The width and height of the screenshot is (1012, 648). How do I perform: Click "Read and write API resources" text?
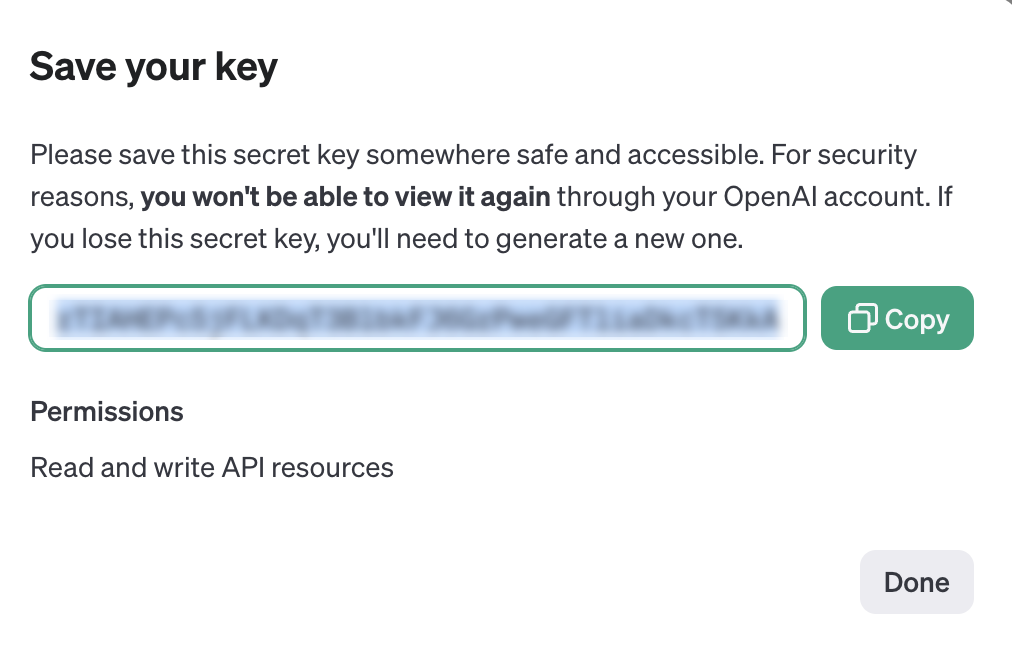tap(212, 467)
